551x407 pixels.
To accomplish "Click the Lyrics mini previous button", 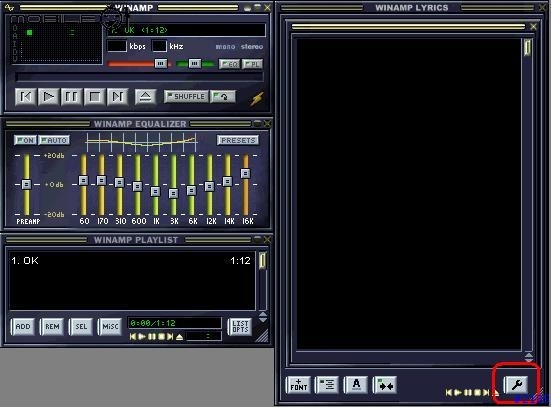I will point(449,393).
